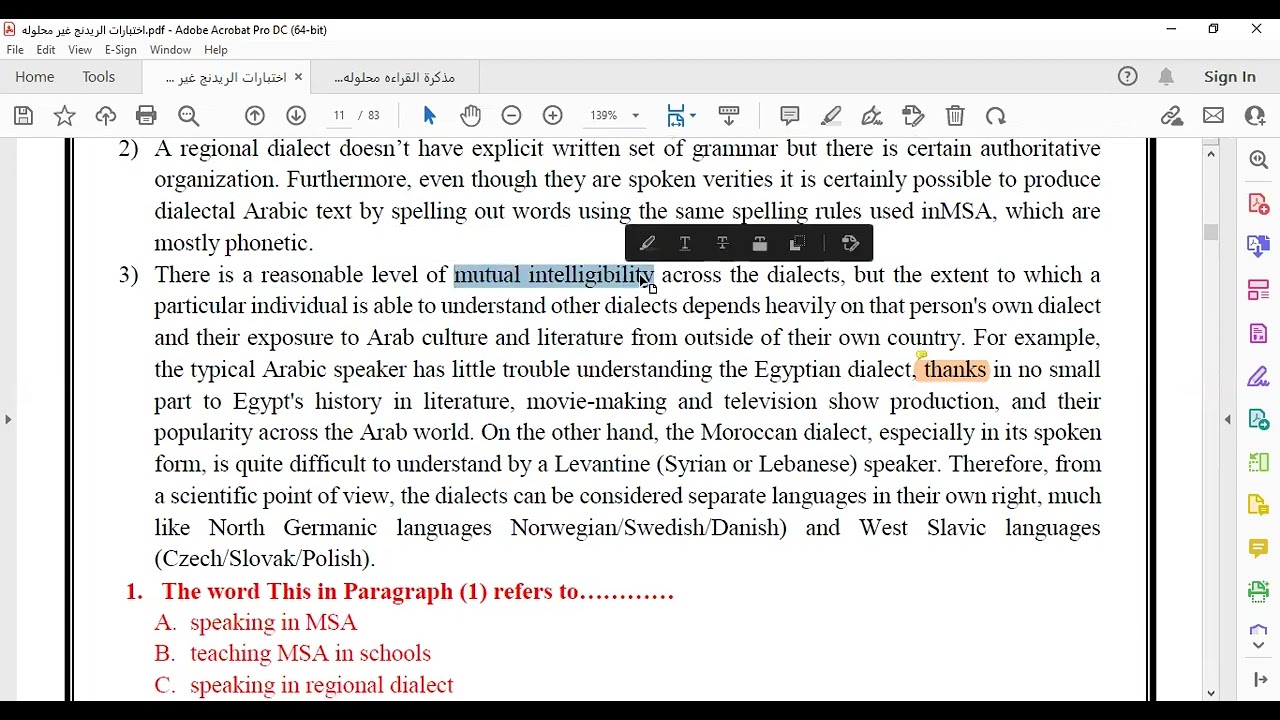Open the yellow Comment tool in the right panel

coord(1258,548)
